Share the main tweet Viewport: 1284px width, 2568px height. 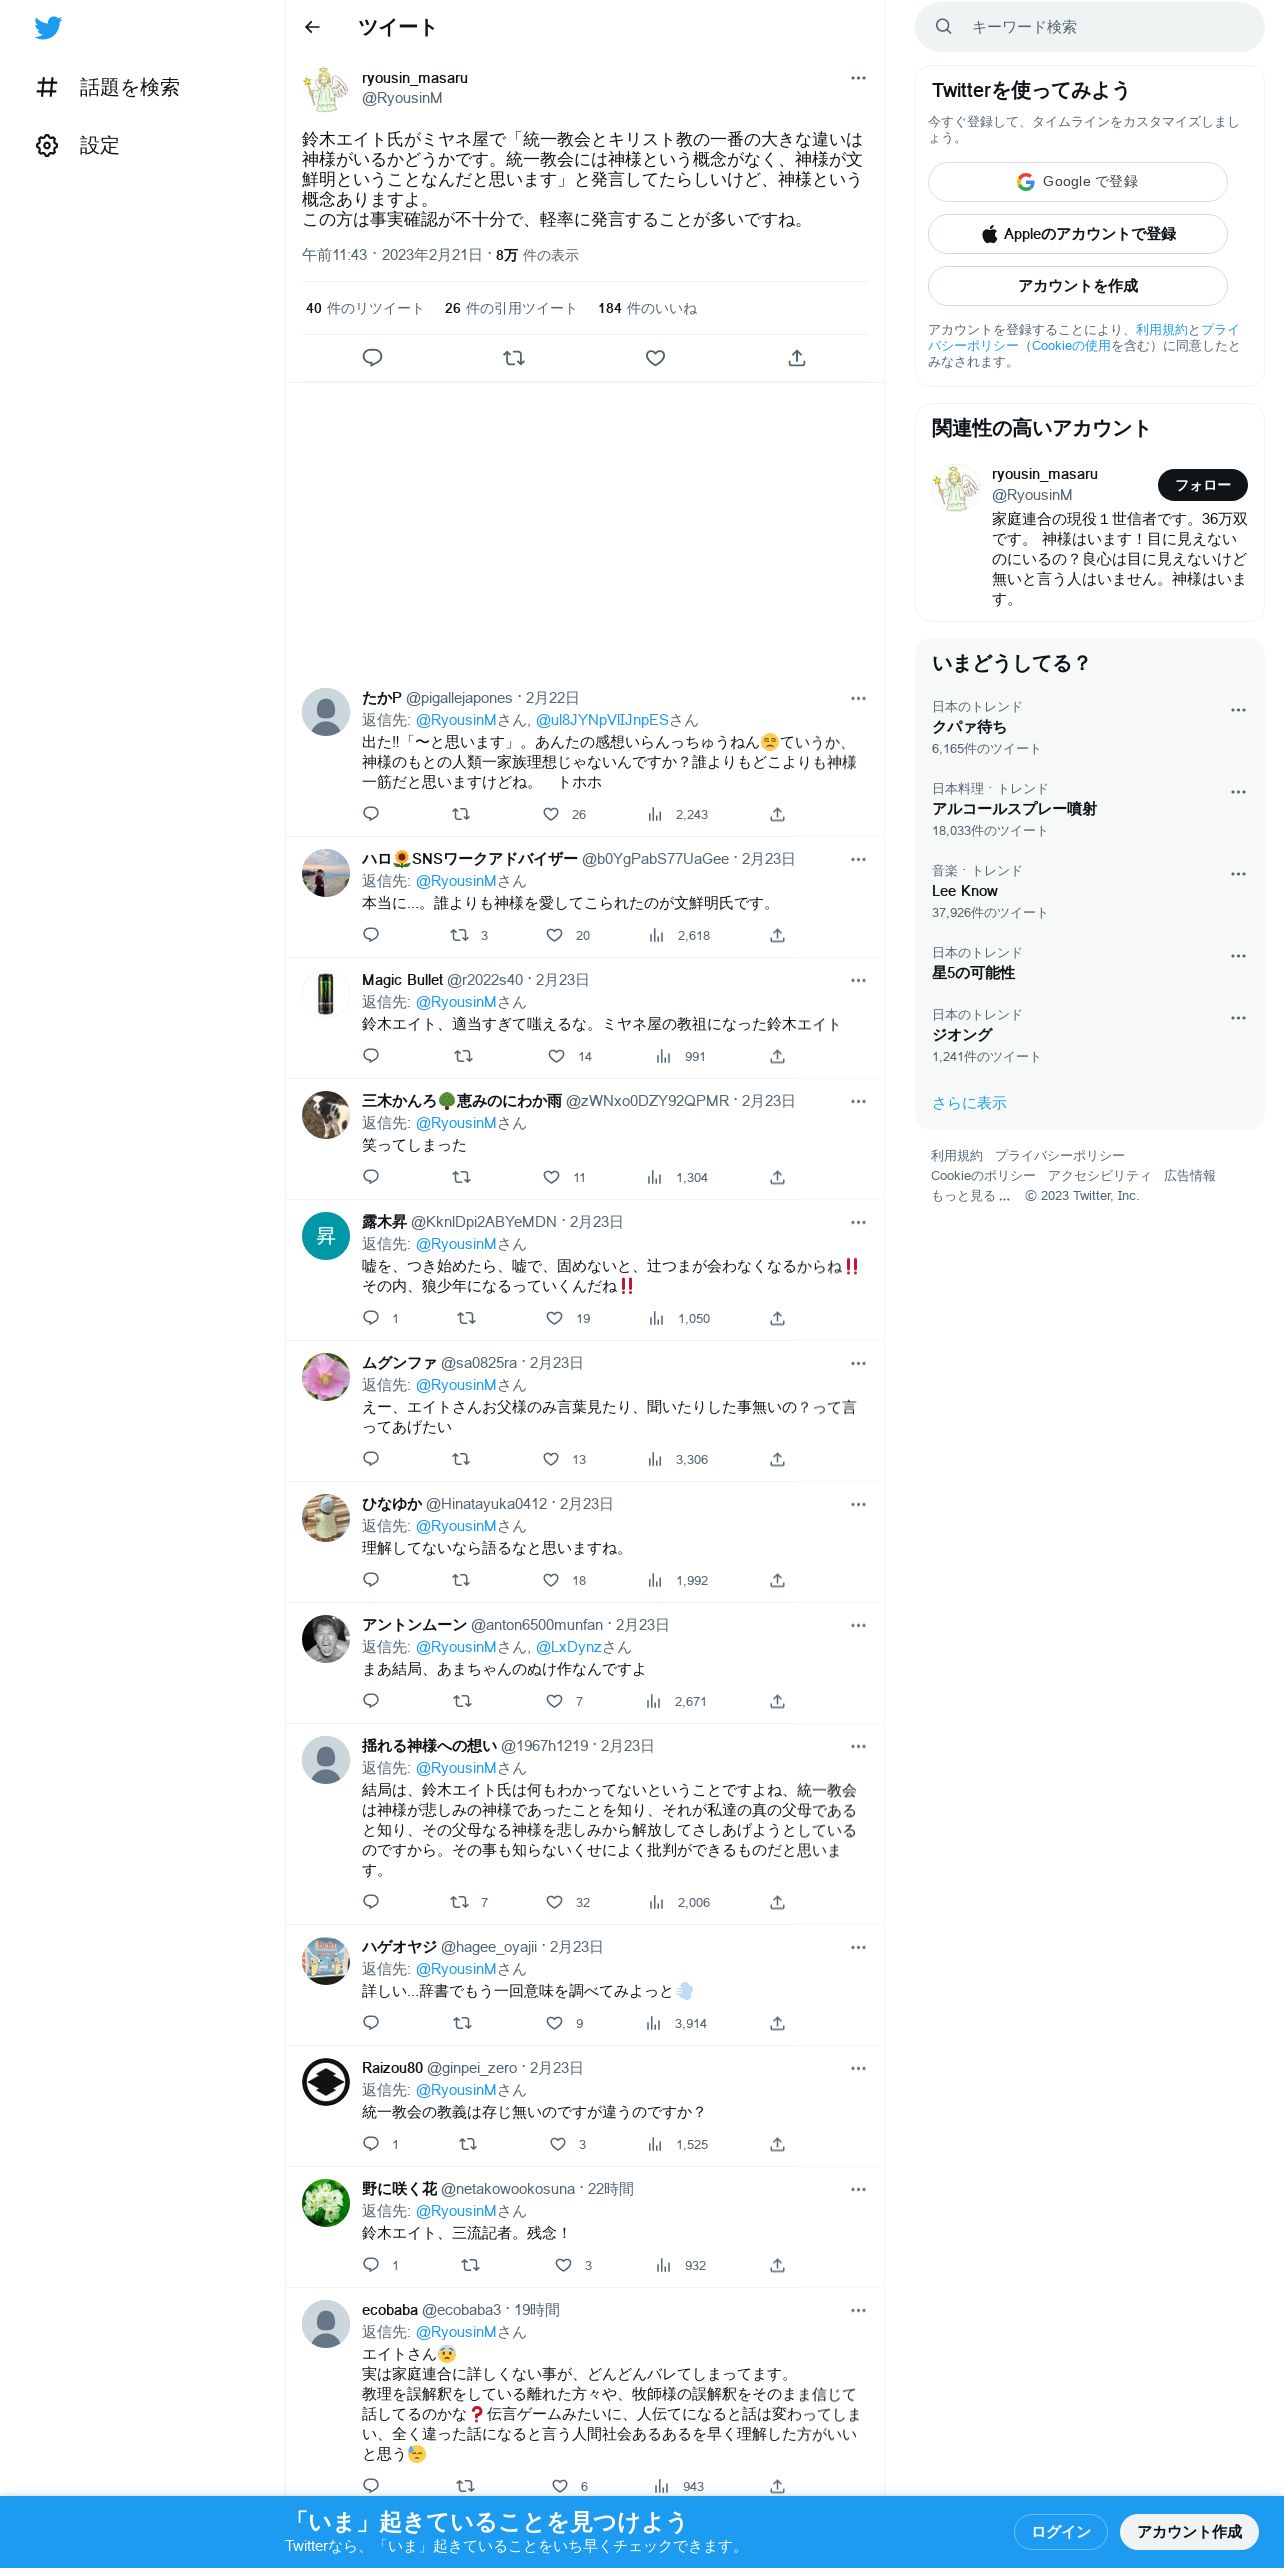tap(797, 358)
